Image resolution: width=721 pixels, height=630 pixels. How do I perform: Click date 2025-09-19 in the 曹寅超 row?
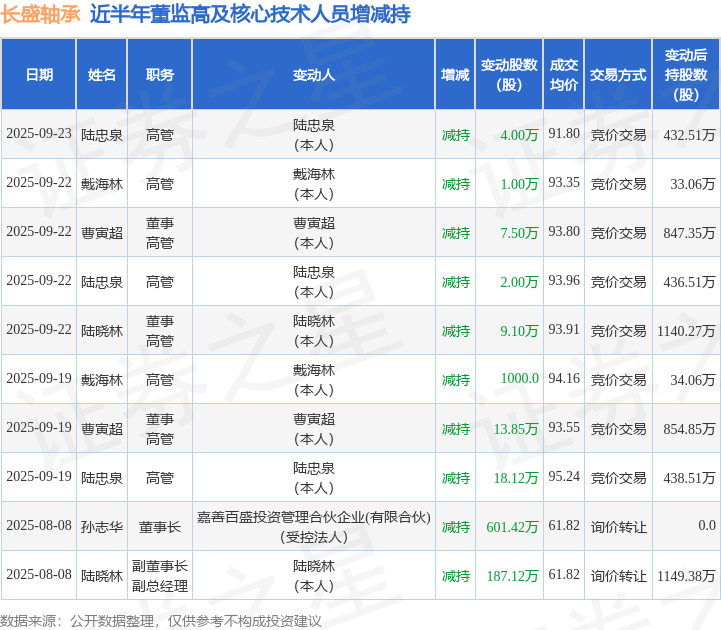[39, 428]
